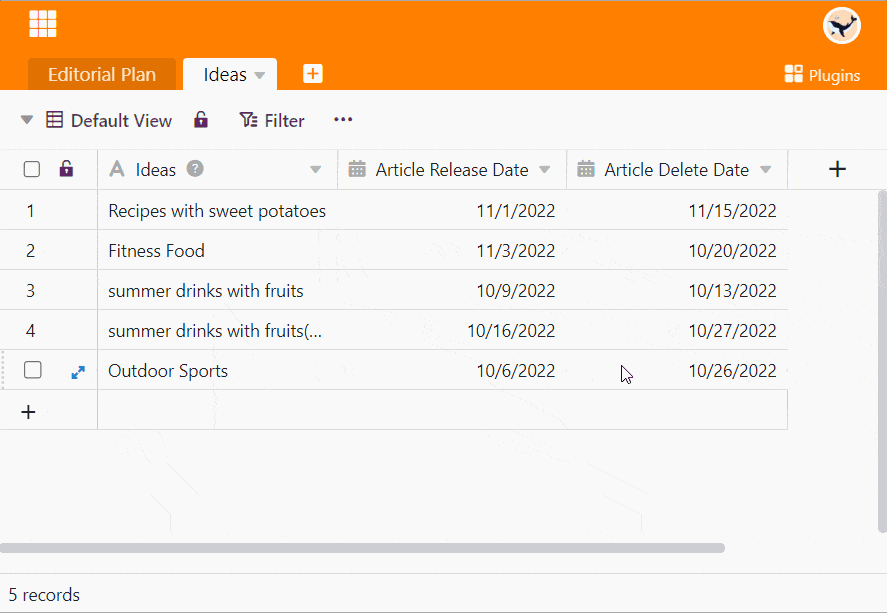Open Article Release Date column menu
This screenshot has width=887, height=613.
click(x=545, y=170)
